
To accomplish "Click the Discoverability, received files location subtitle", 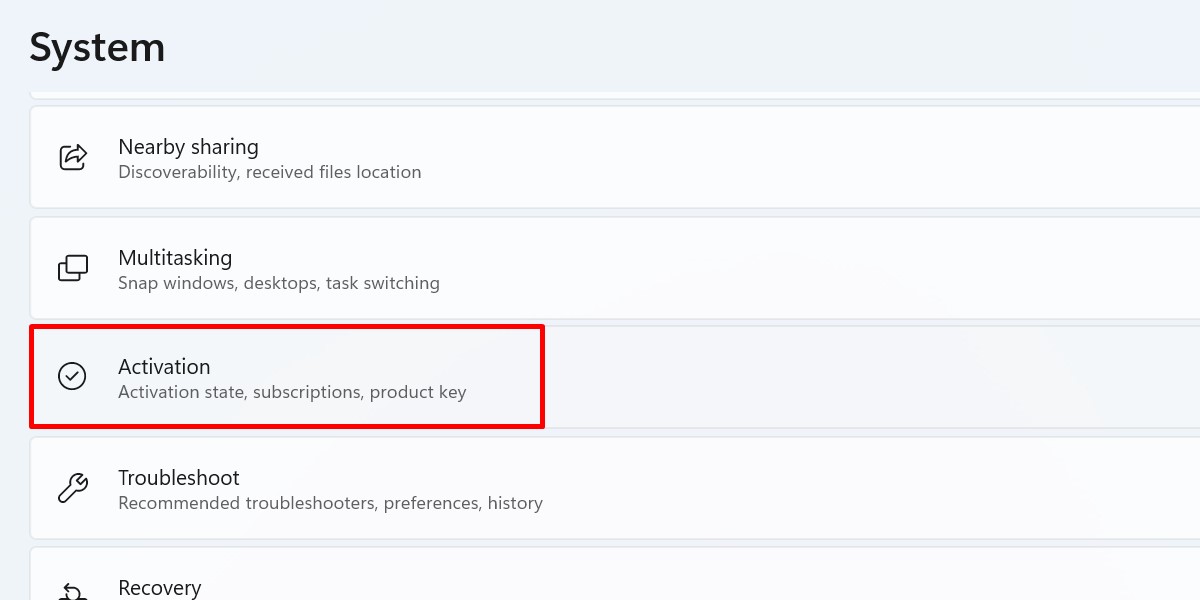I will [270, 172].
